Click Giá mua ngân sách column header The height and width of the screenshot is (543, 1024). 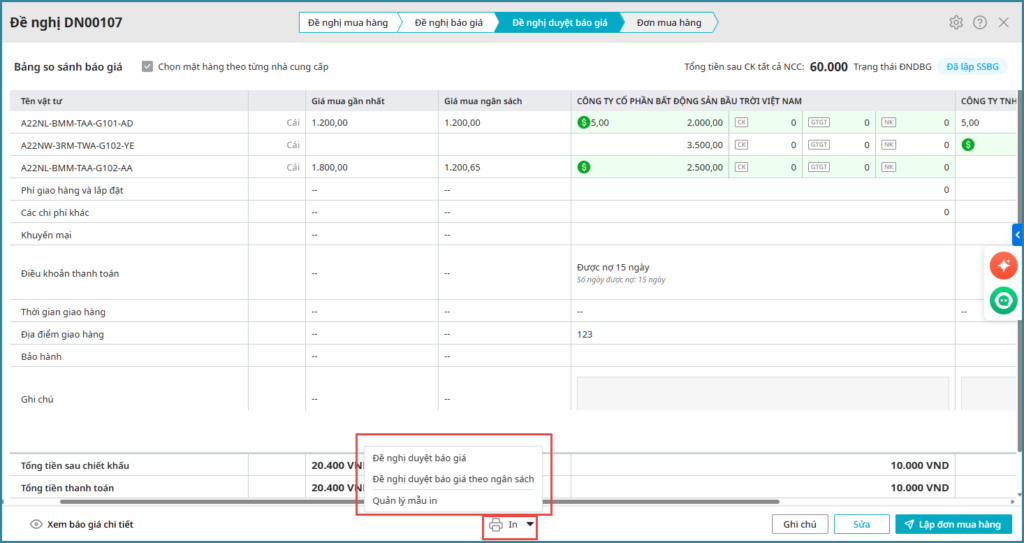pos(483,101)
